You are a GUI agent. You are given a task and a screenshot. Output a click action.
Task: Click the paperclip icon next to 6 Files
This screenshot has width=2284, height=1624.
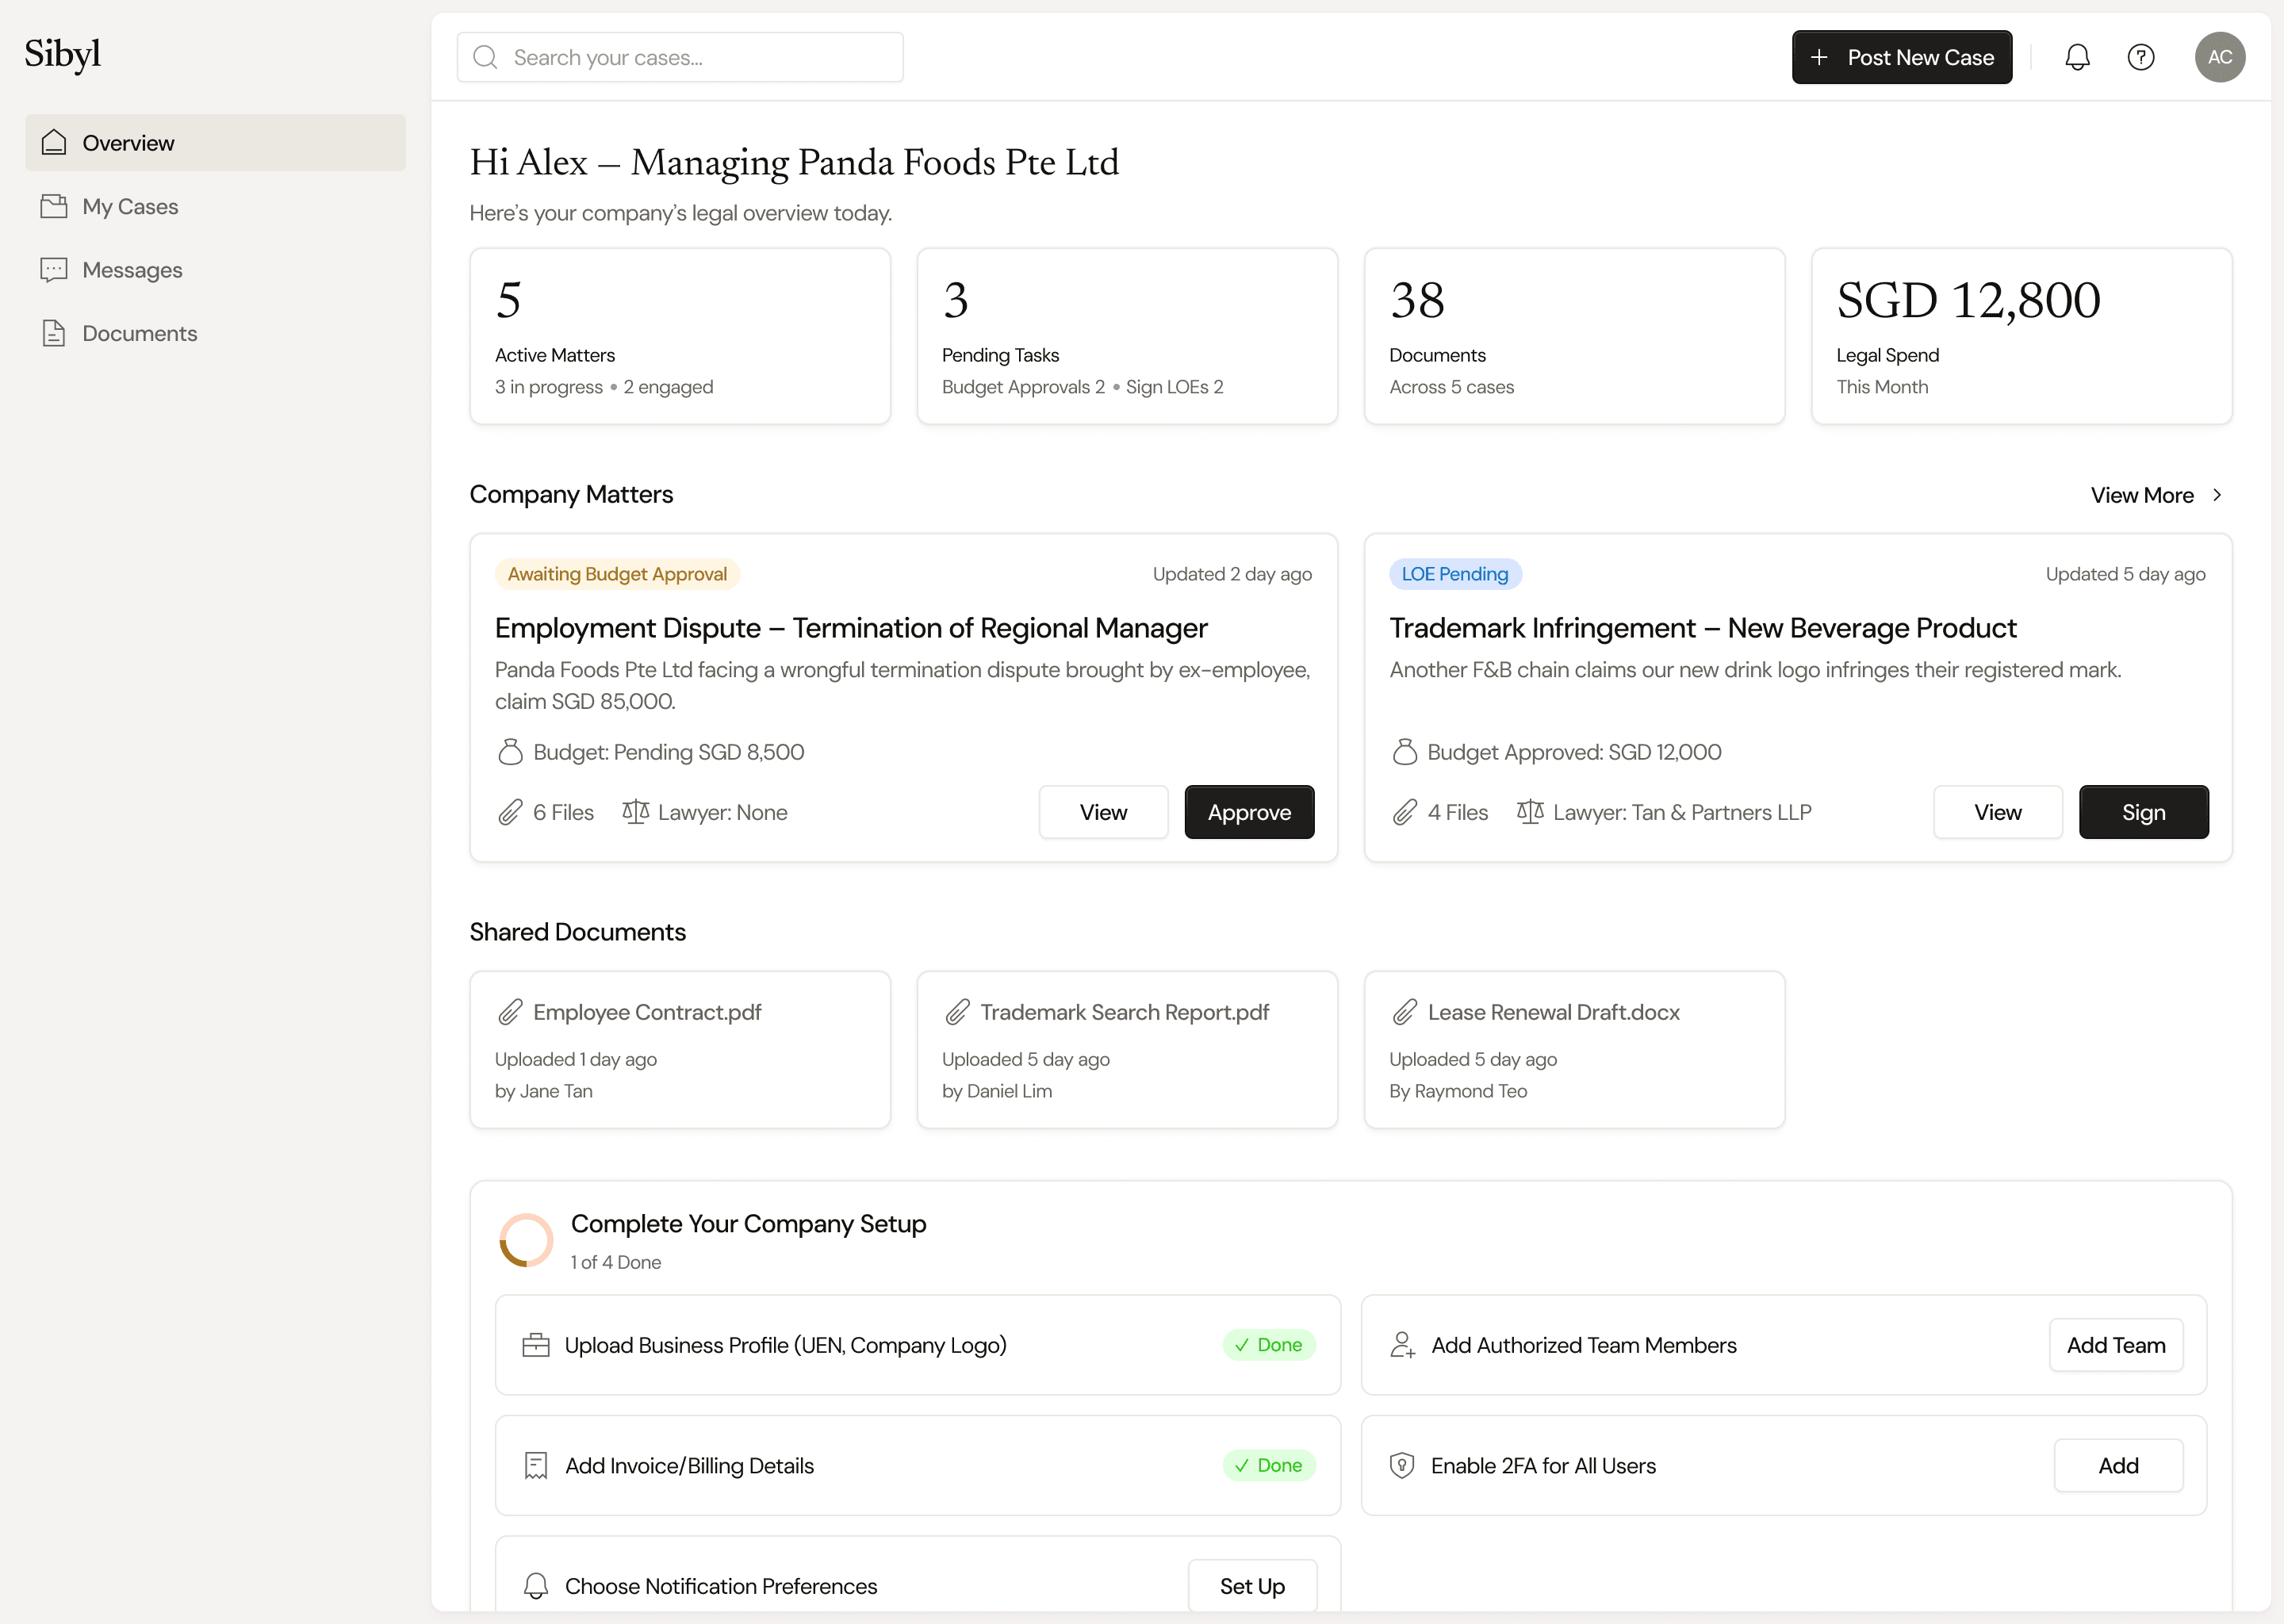pyautogui.click(x=512, y=812)
